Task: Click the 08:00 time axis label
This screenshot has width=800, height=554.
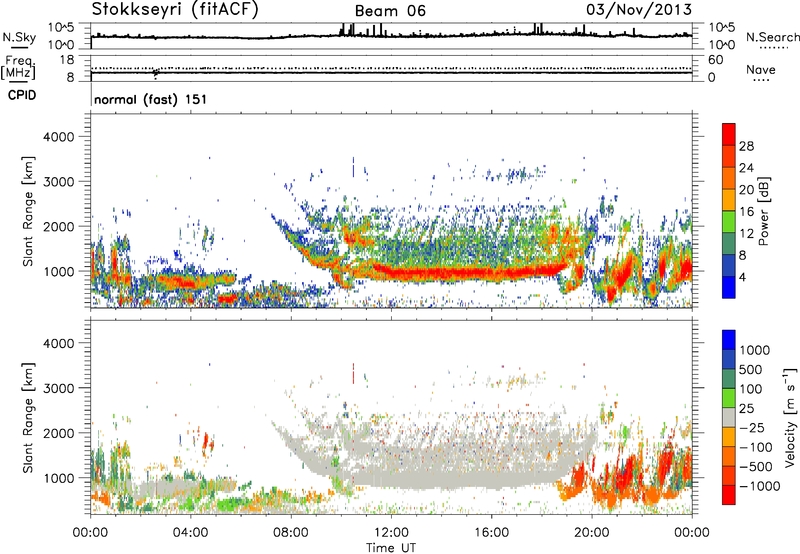Action: [x=291, y=533]
